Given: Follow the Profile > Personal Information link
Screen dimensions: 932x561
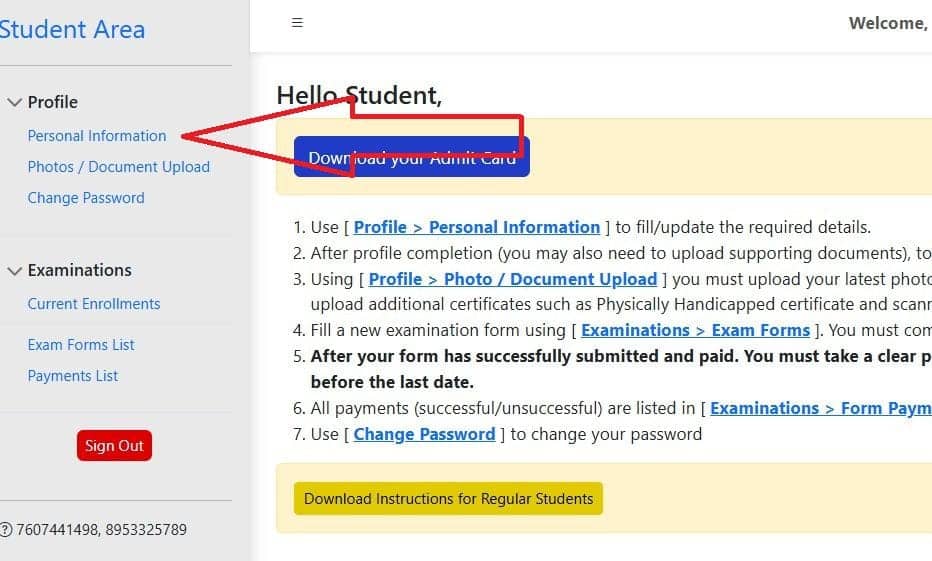Looking at the screenshot, I should coord(476,227).
